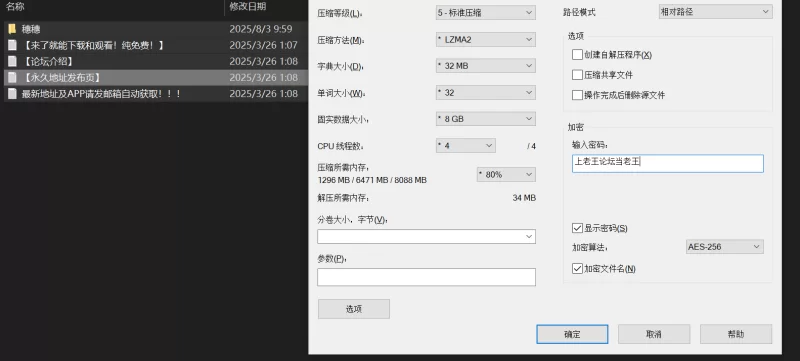Click file icon of 最新地址及APP请发邮箱自动获取
Screen dimensions: 800x361
point(12,94)
